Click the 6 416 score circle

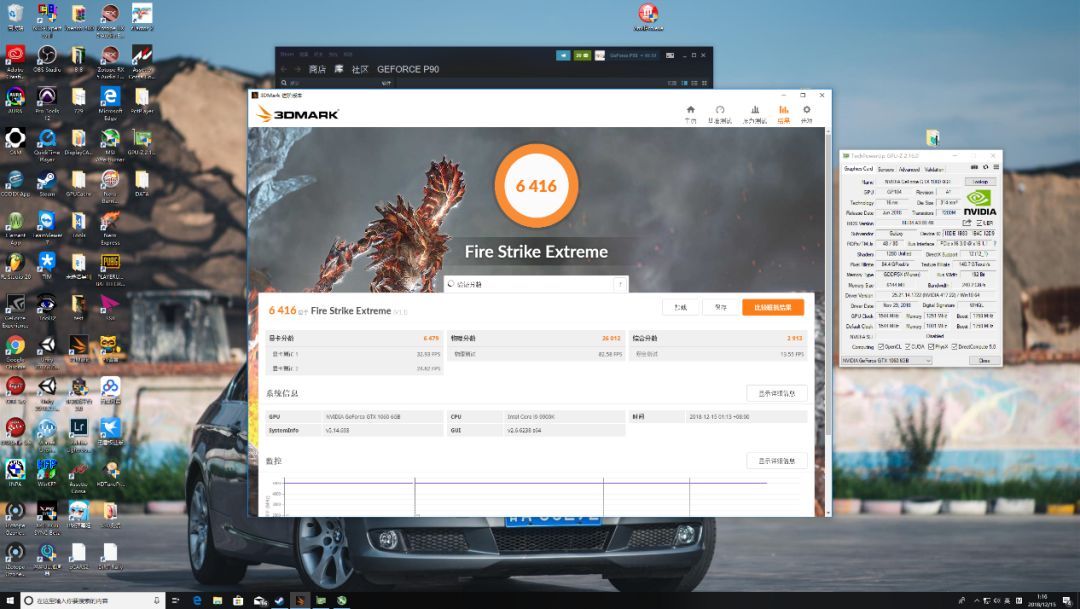coord(536,185)
